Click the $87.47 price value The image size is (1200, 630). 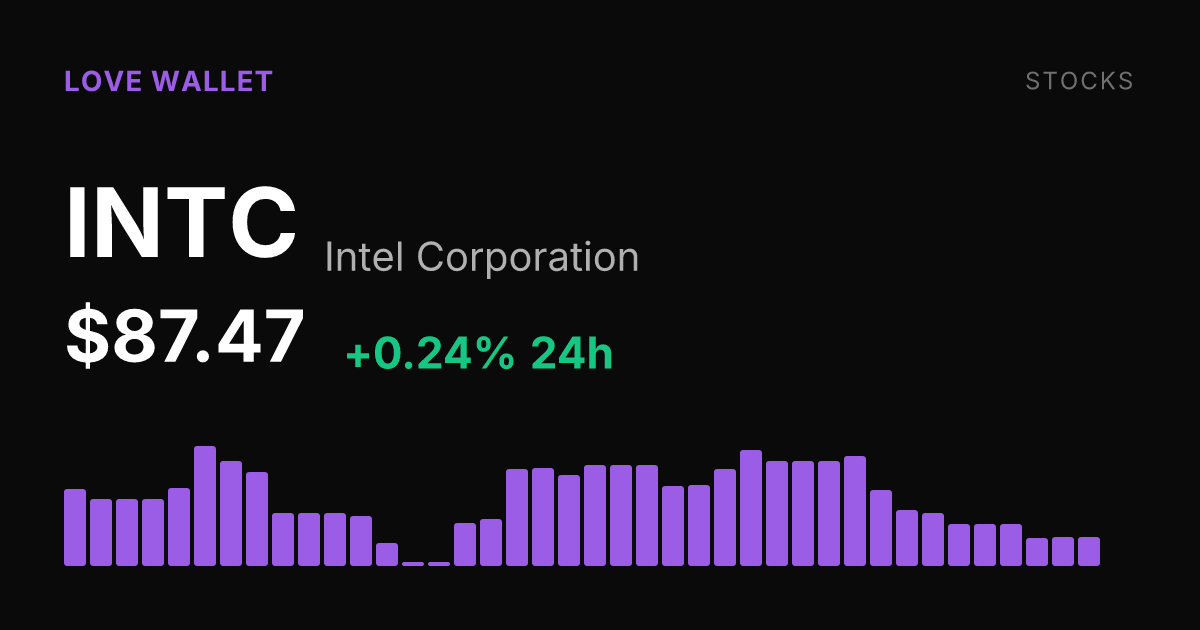click(x=185, y=337)
